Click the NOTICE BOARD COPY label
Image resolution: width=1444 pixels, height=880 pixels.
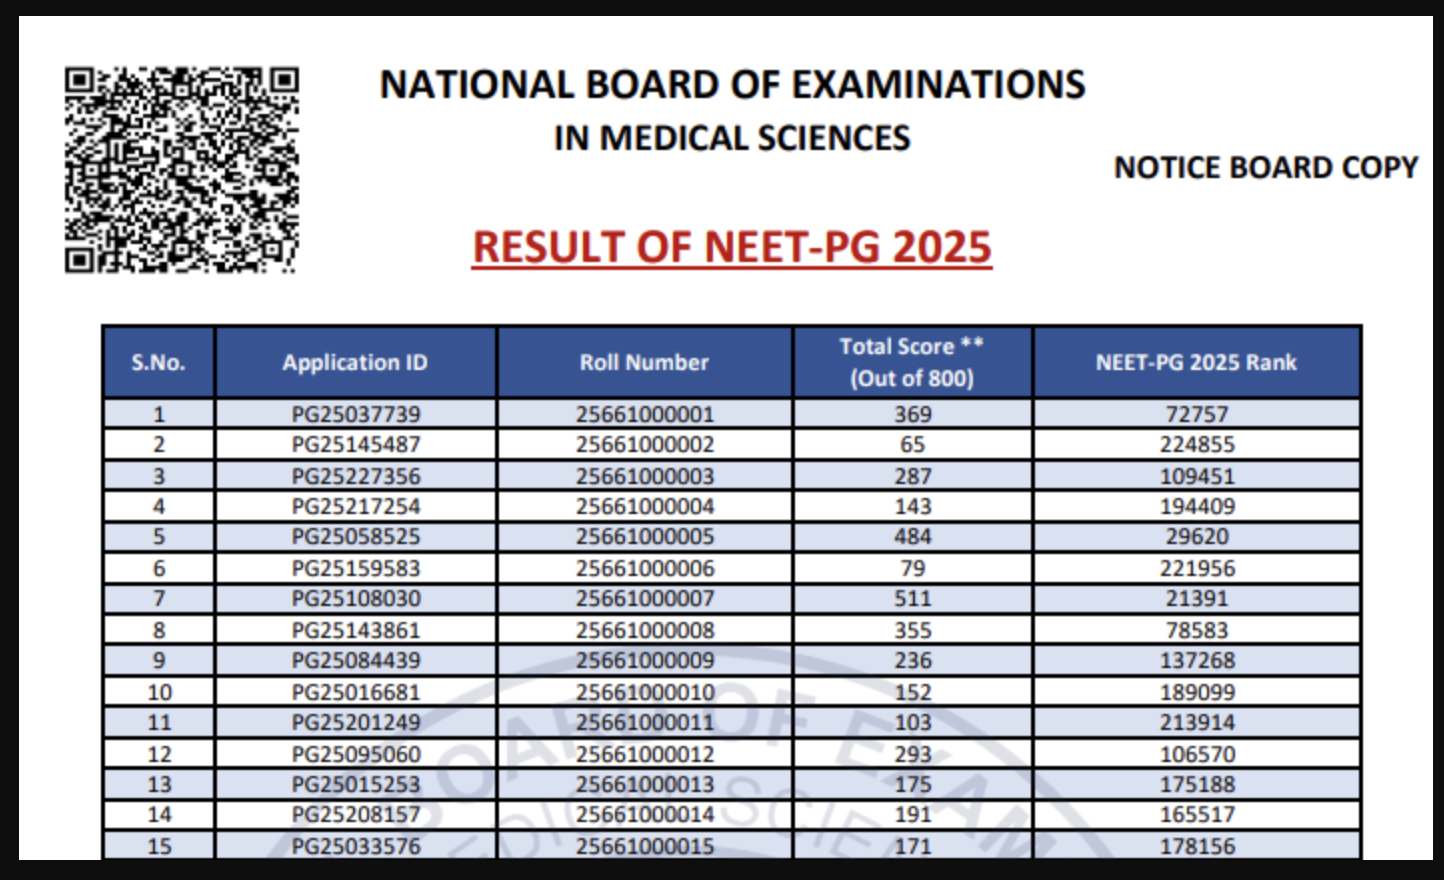pos(1266,167)
